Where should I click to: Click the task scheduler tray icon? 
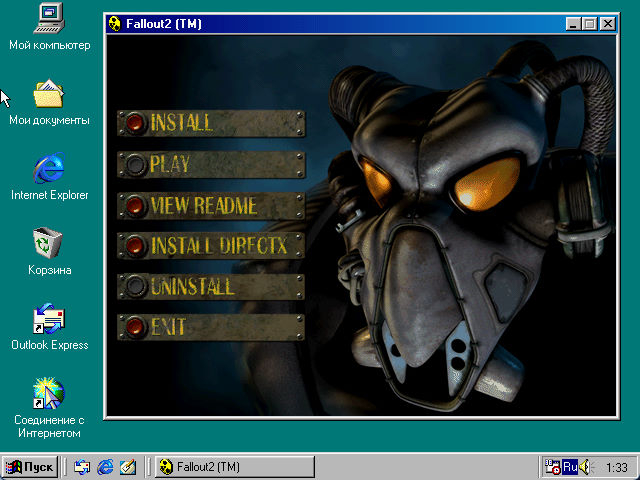(552, 467)
